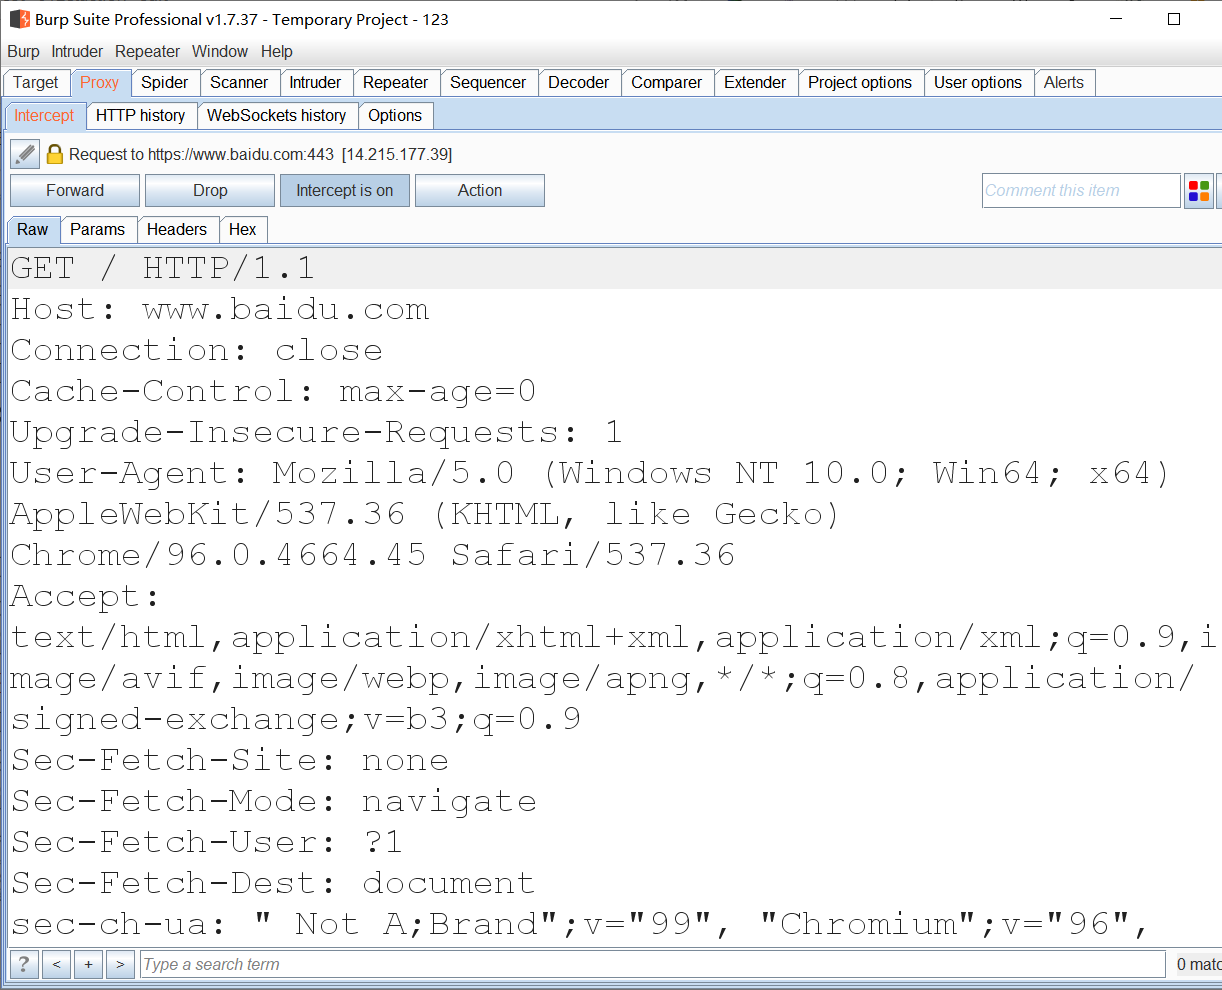1222x990 pixels.
Task: Open the Project options tab
Action: click(860, 82)
